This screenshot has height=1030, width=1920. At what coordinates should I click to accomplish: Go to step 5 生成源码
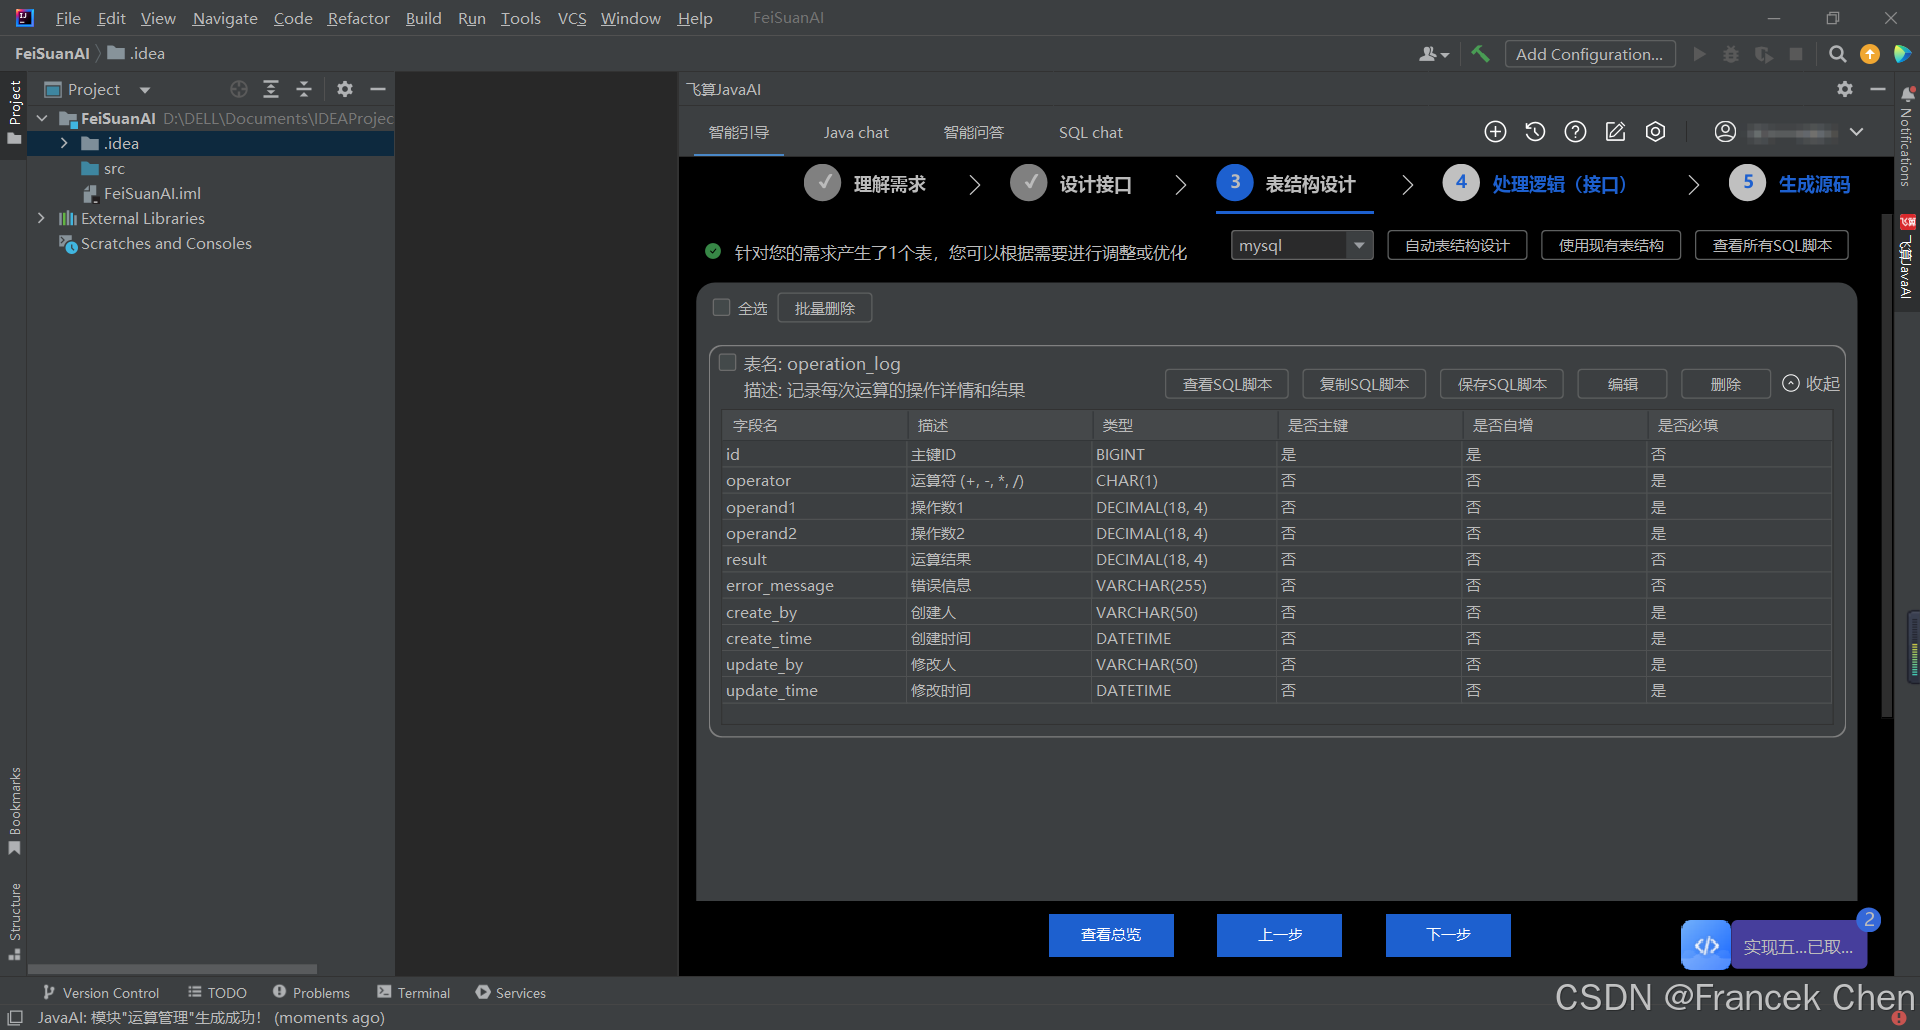tap(1790, 184)
